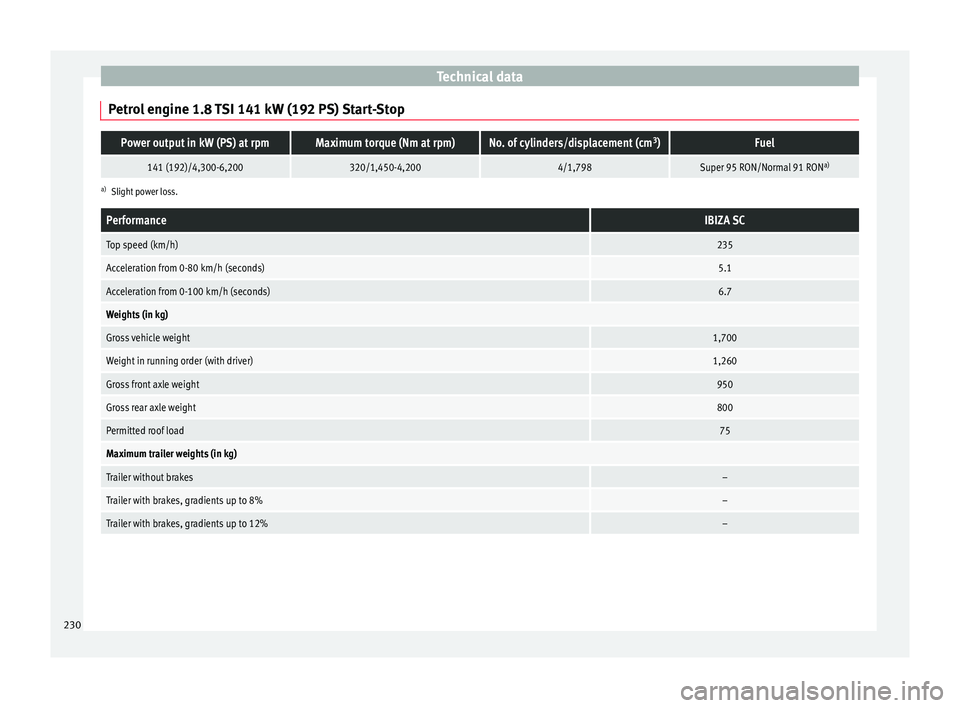
Task: Select the 'Gross front axle weight' label
Action: 152,385
